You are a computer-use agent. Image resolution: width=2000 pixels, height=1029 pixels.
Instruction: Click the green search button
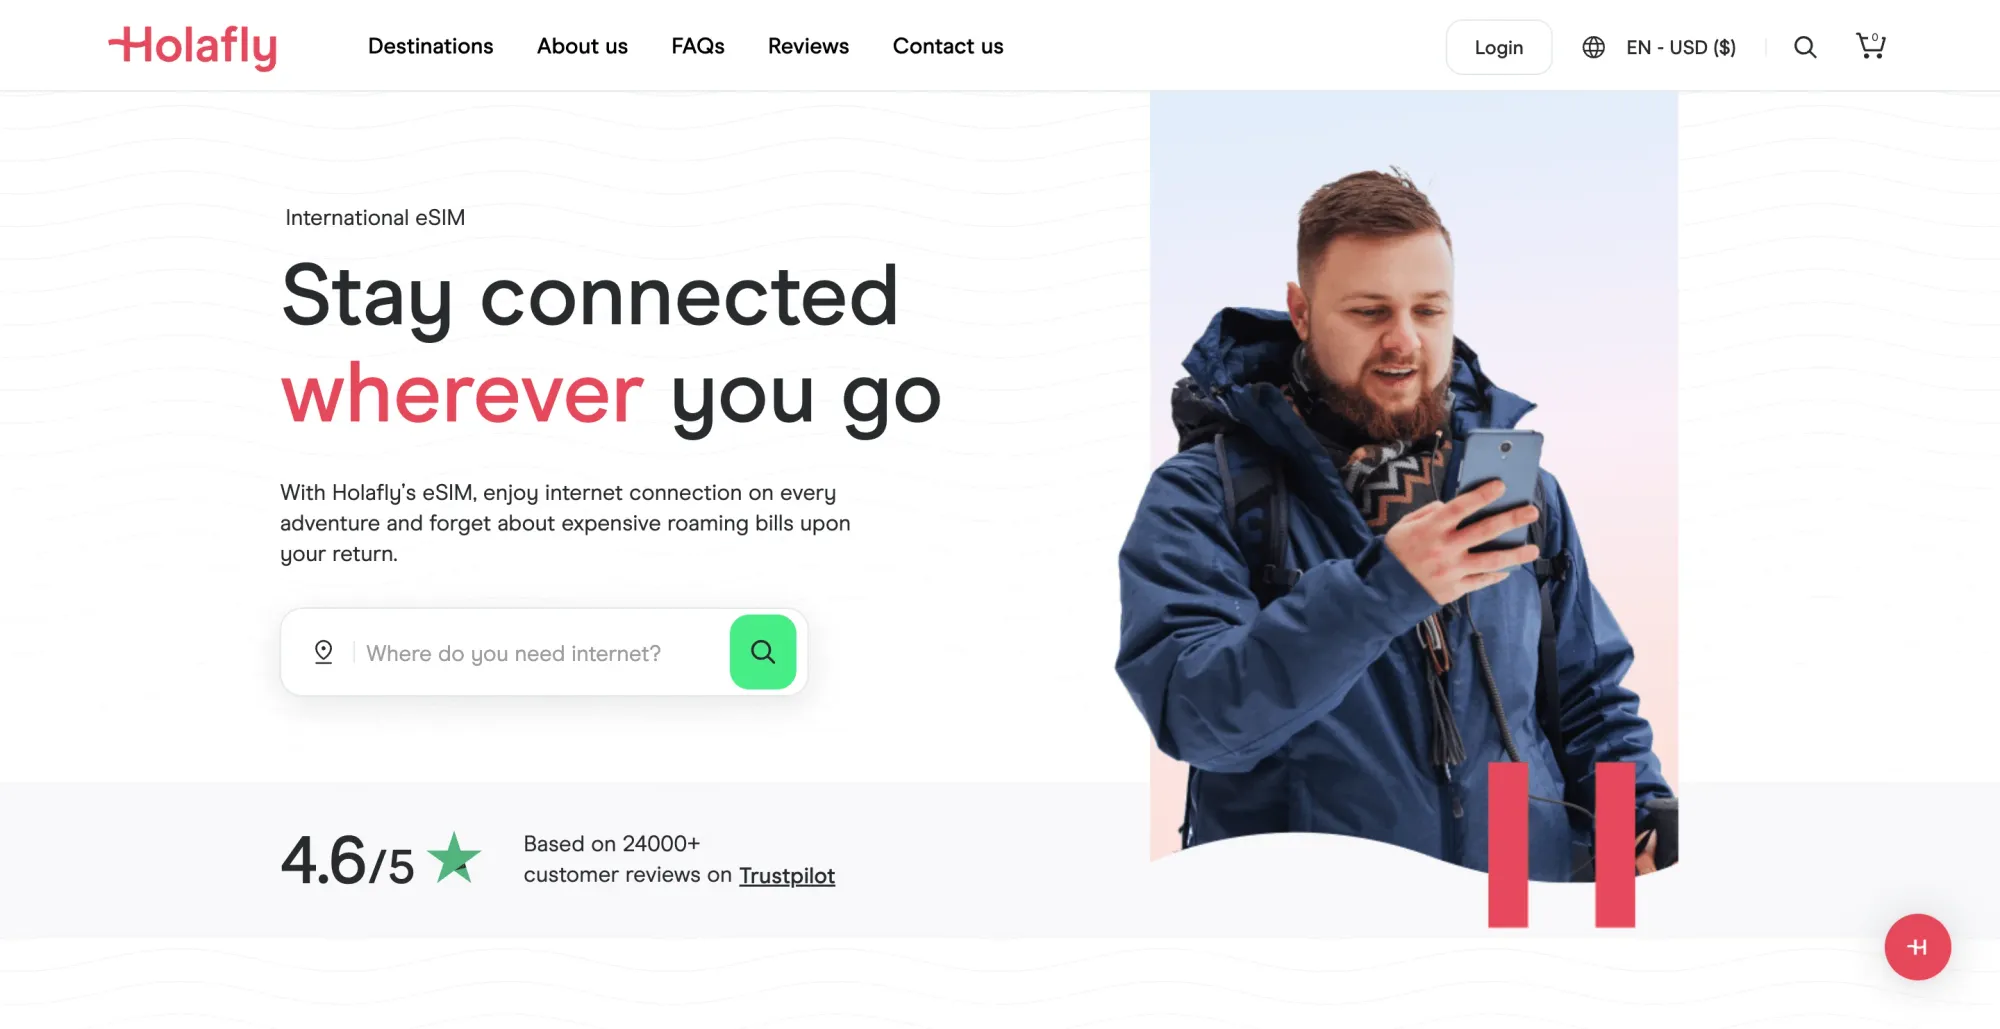763,652
